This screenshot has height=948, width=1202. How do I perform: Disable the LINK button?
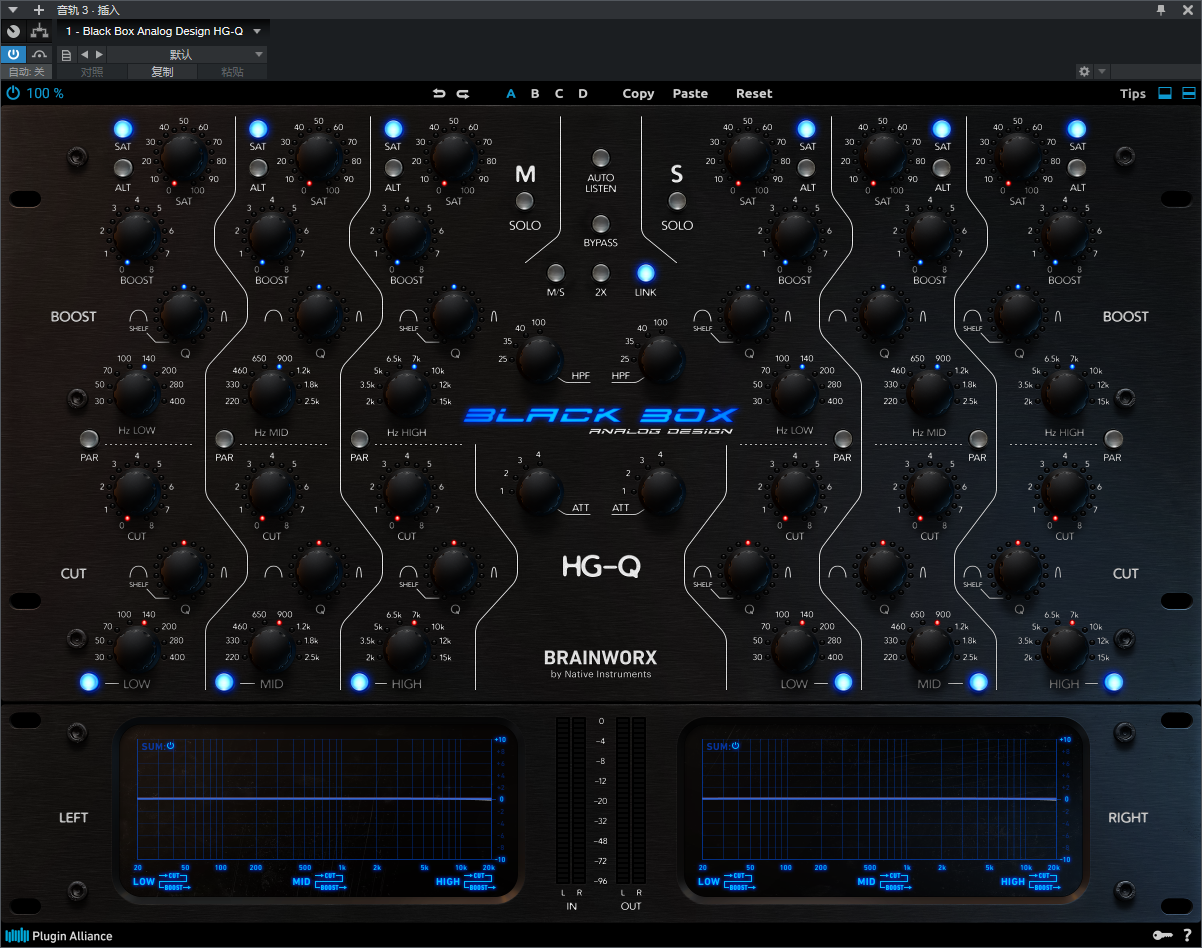(x=646, y=272)
